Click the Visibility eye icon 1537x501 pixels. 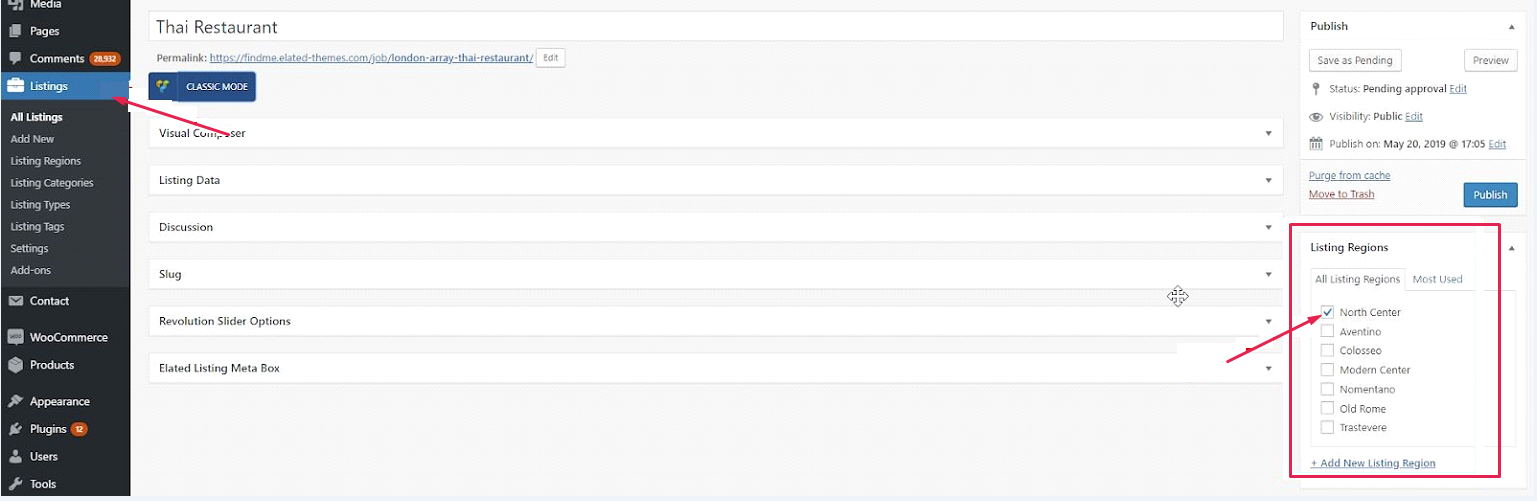click(x=1316, y=117)
